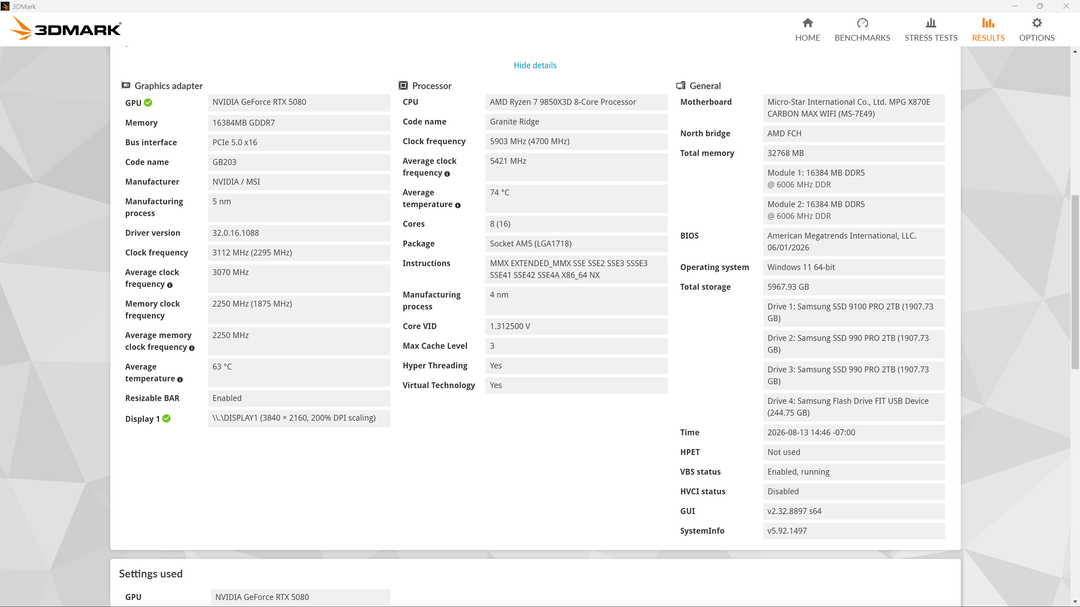
Task: Click the Module 1: 16384 MB DDR5 entry
Action: 854,179
